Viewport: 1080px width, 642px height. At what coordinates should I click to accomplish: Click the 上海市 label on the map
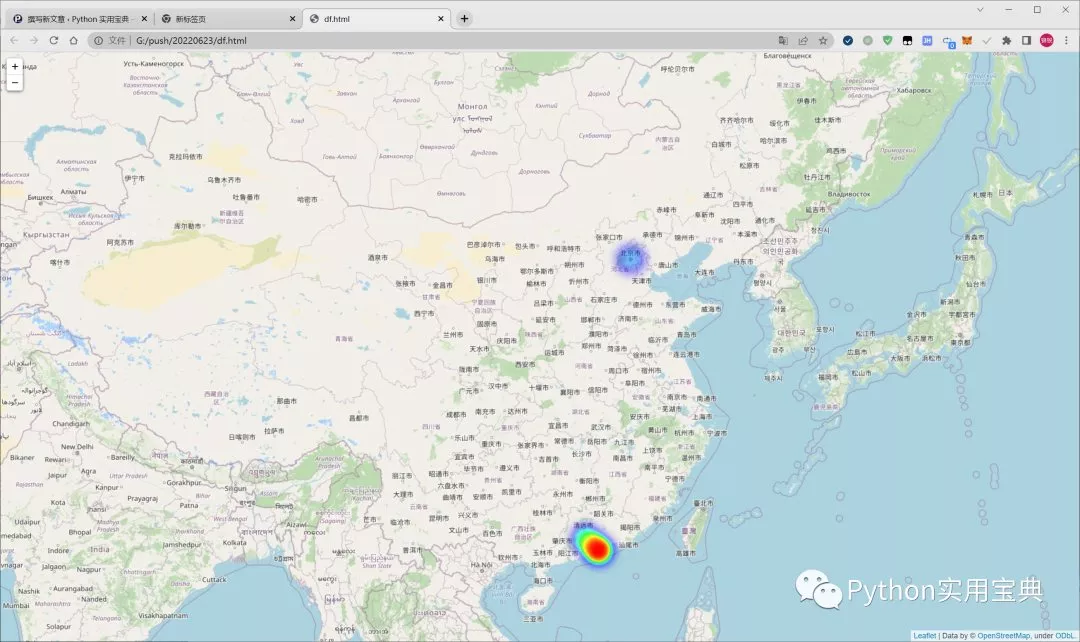click(x=702, y=417)
